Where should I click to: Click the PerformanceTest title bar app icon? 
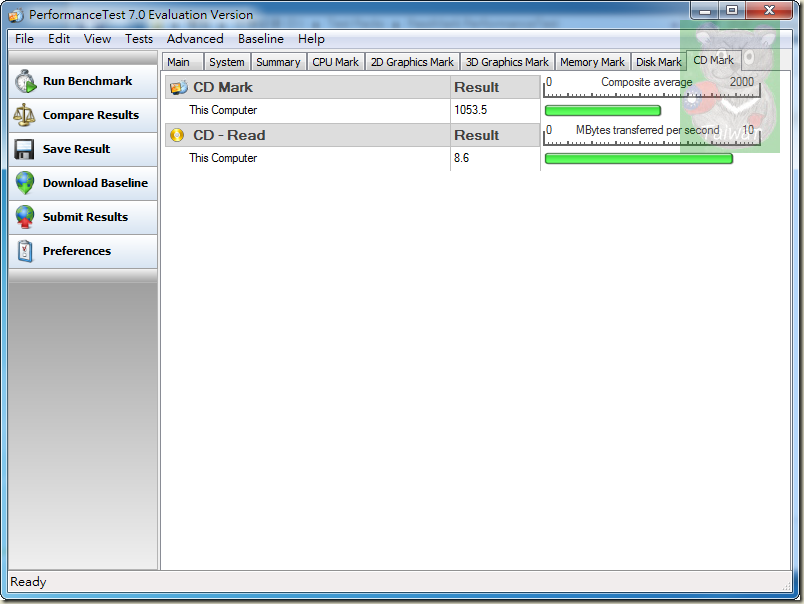(16, 15)
